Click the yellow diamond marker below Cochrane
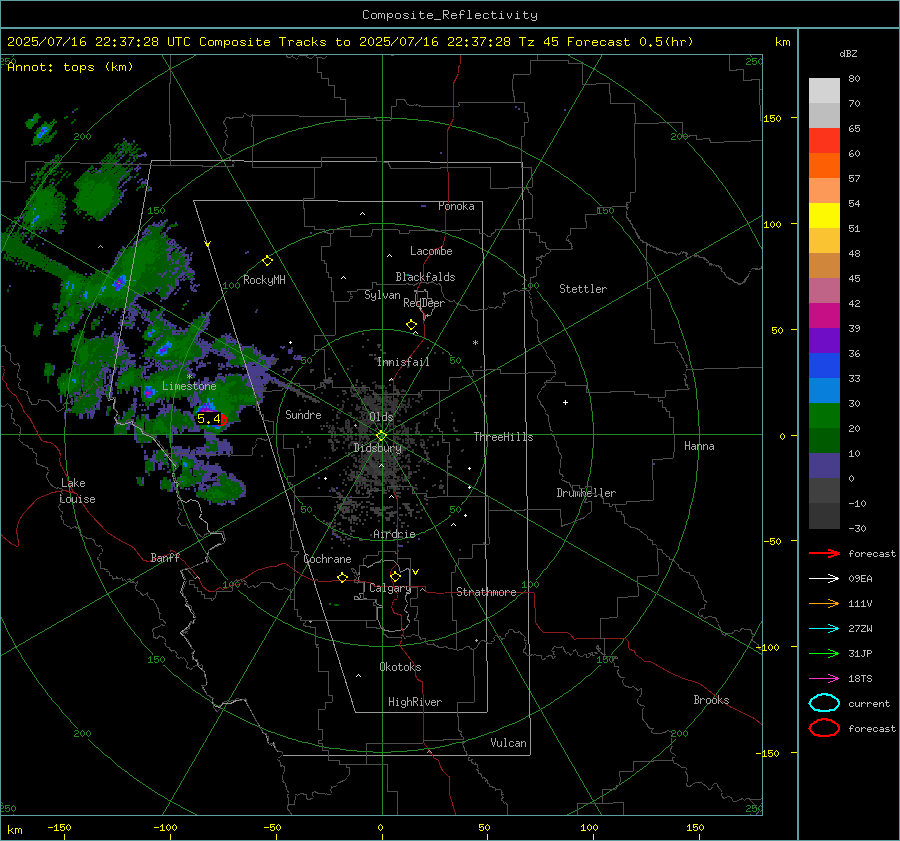Screen dimensions: 900x841 (x=342, y=577)
